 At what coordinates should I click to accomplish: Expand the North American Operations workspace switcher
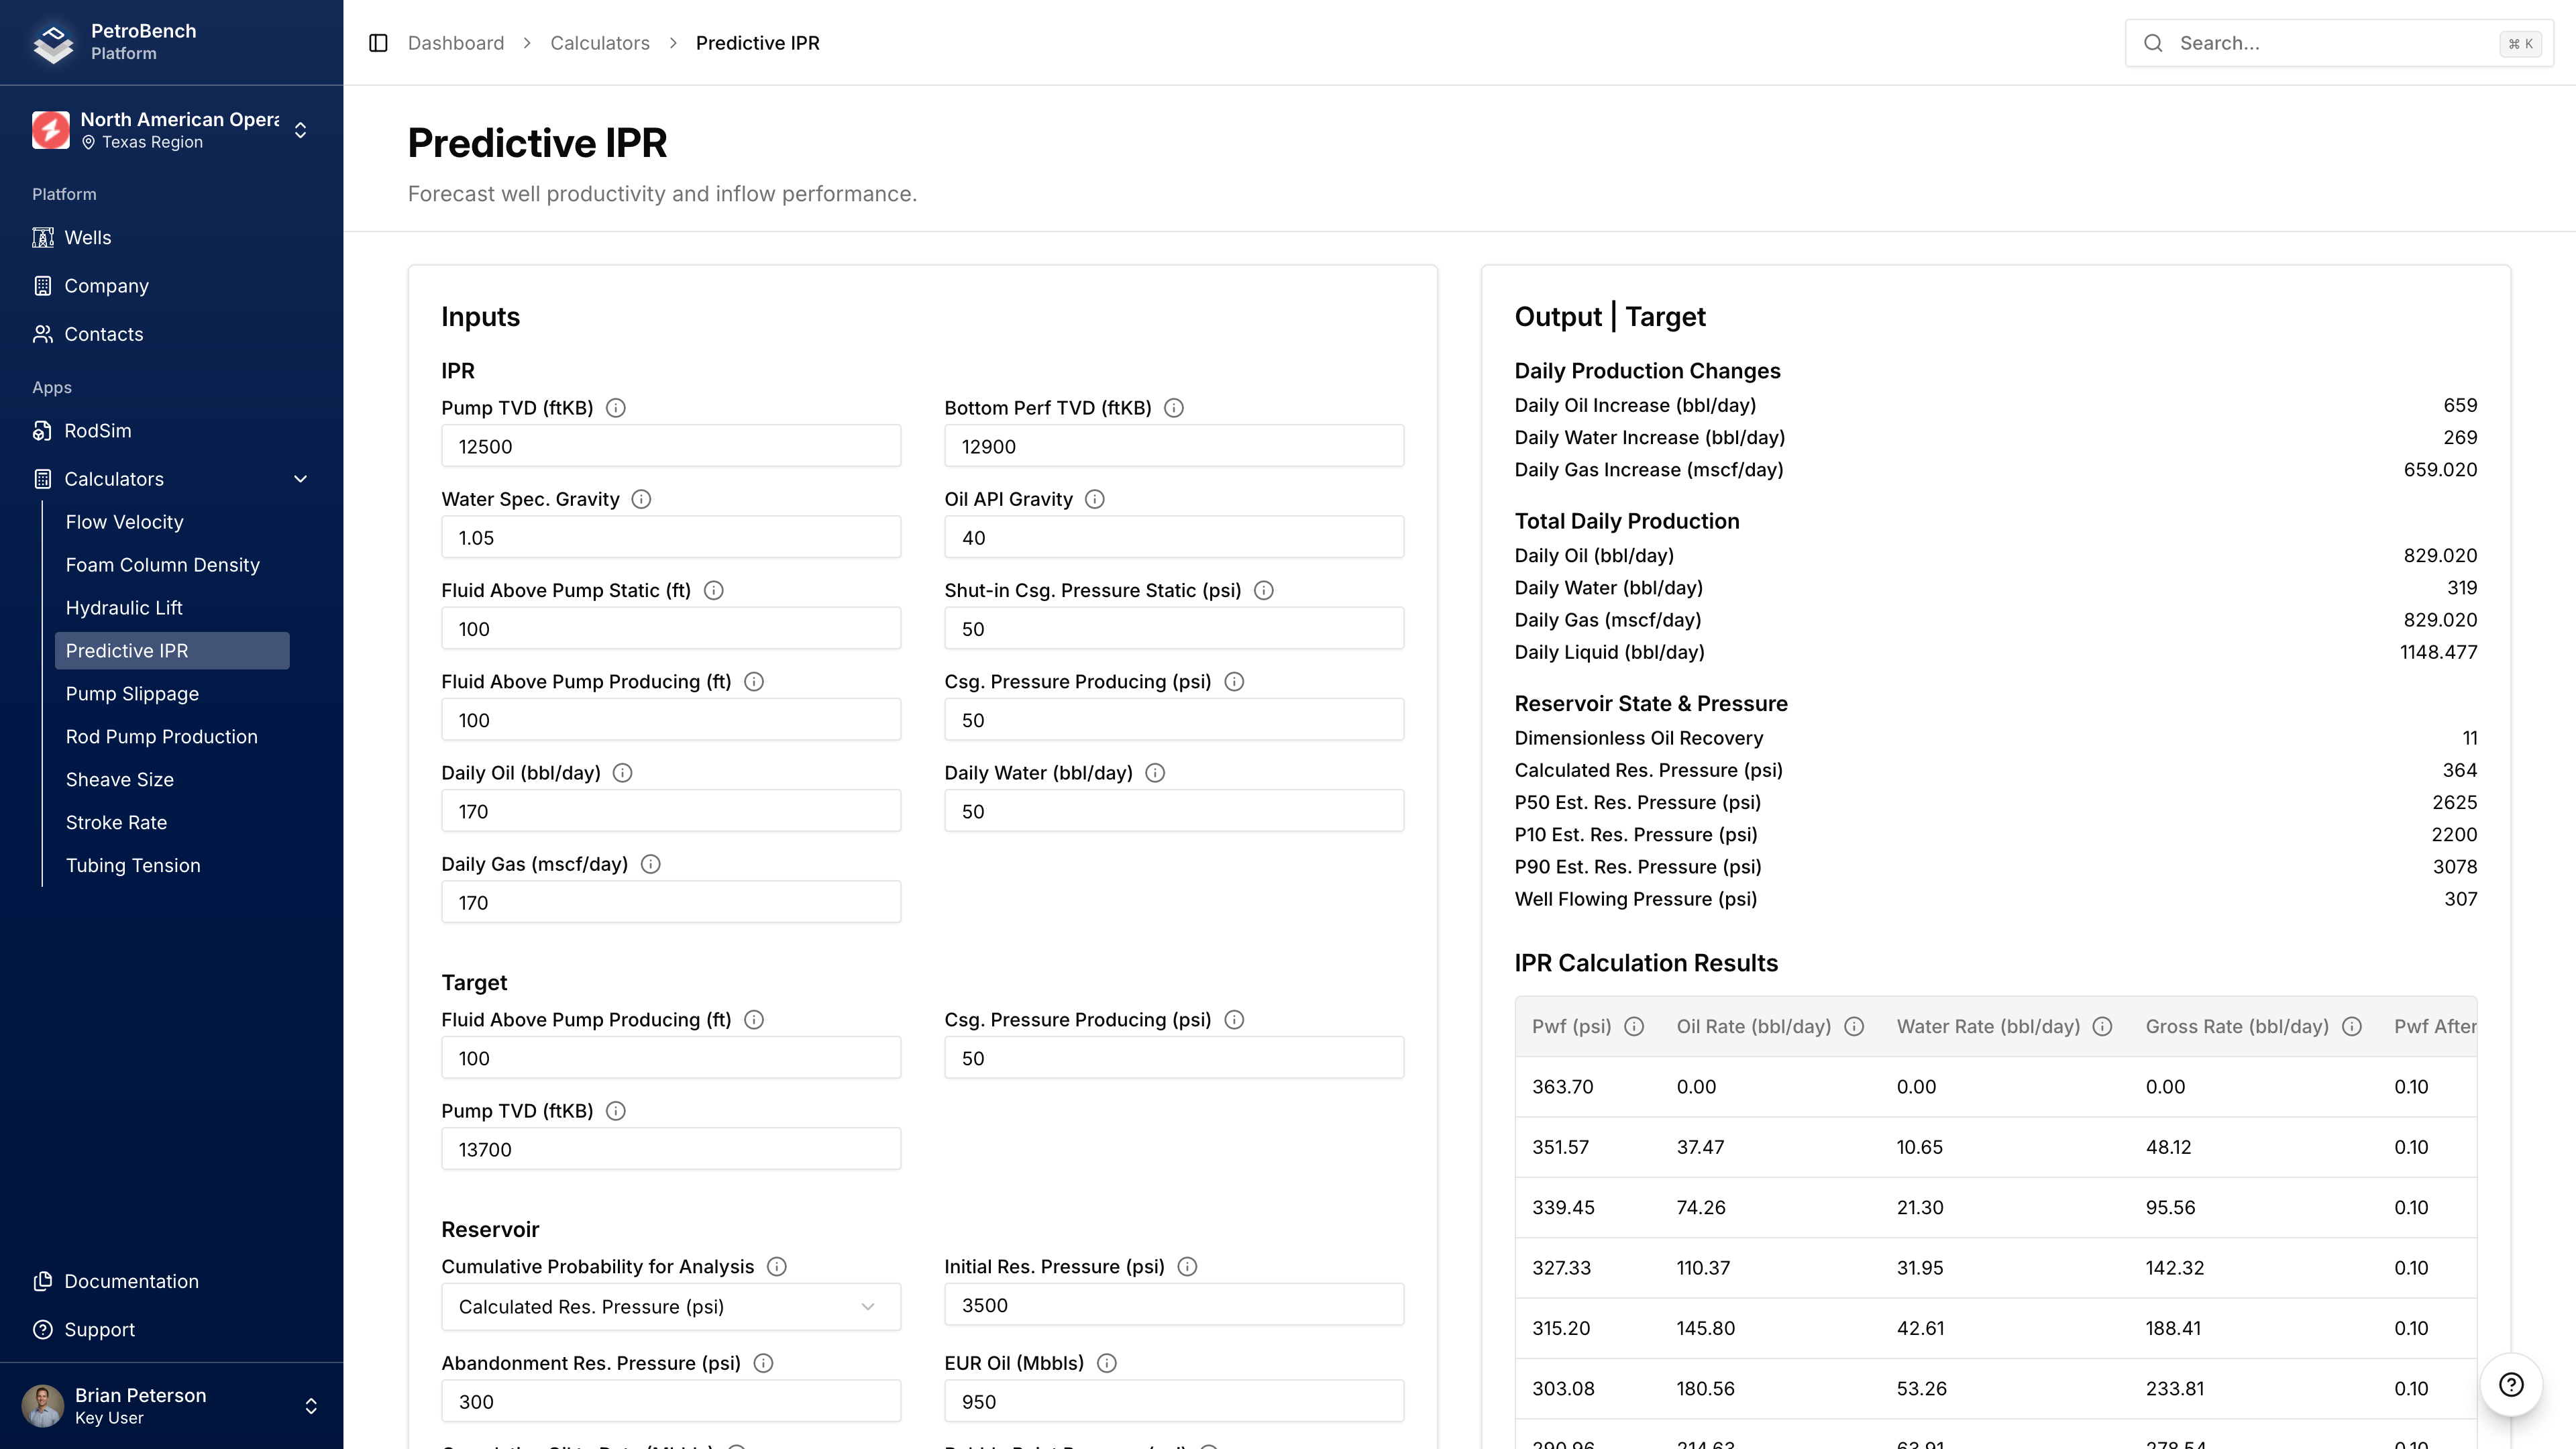(300, 130)
